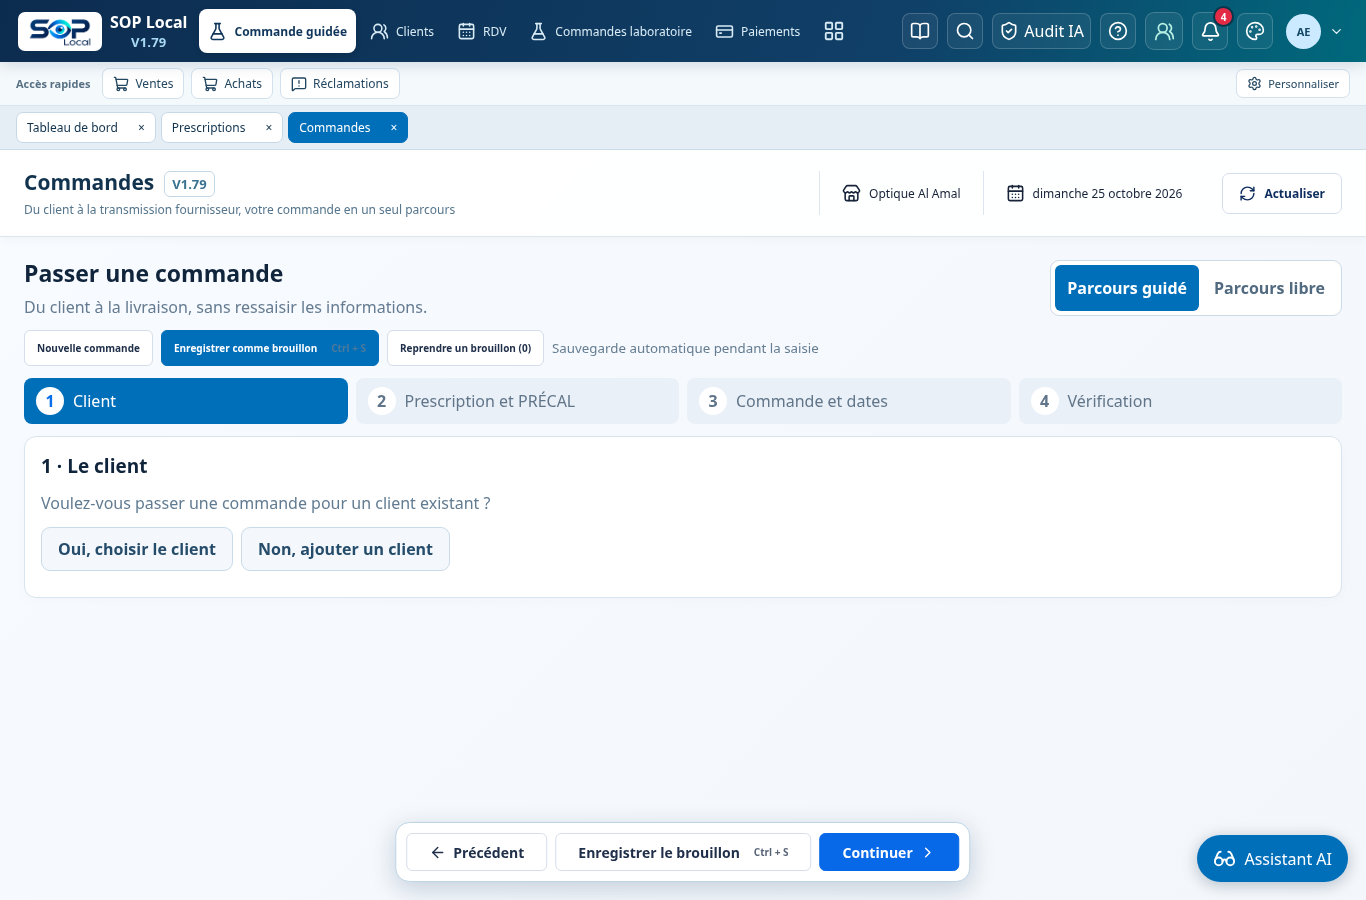Image resolution: width=1366 pixels, height=900 pixels.
Task: Go to step 4 Vérification
Action: tap(1180, 401)
